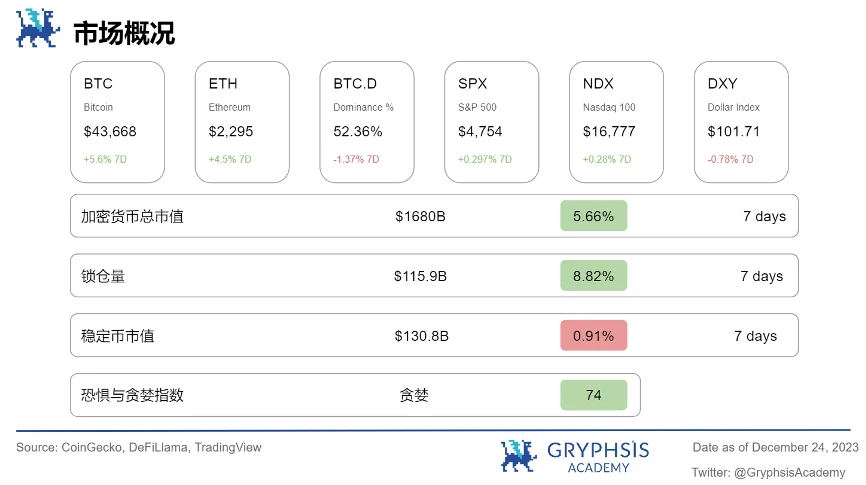Click the SPX S&P 500 card
The height and width of the screenshot is (485, 866).
tap(491, 121)
